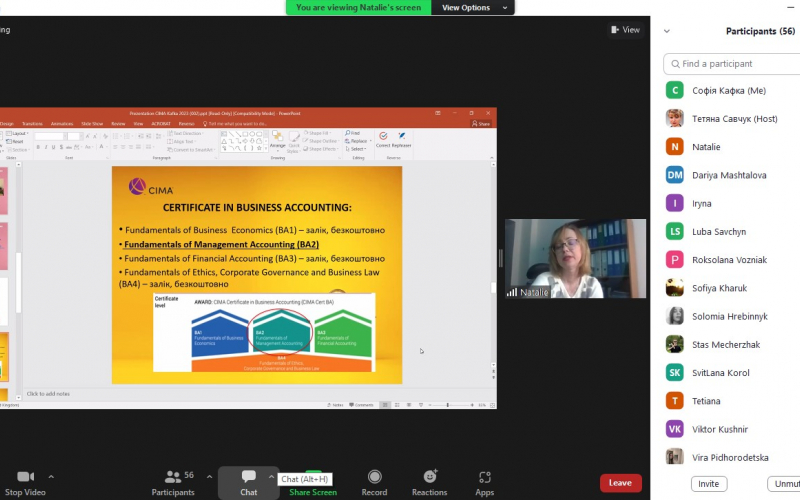Image resolution: width=800 pixels, height=500 pixels.
Task: Click the Find a participant search field
Action: [732, 64]
